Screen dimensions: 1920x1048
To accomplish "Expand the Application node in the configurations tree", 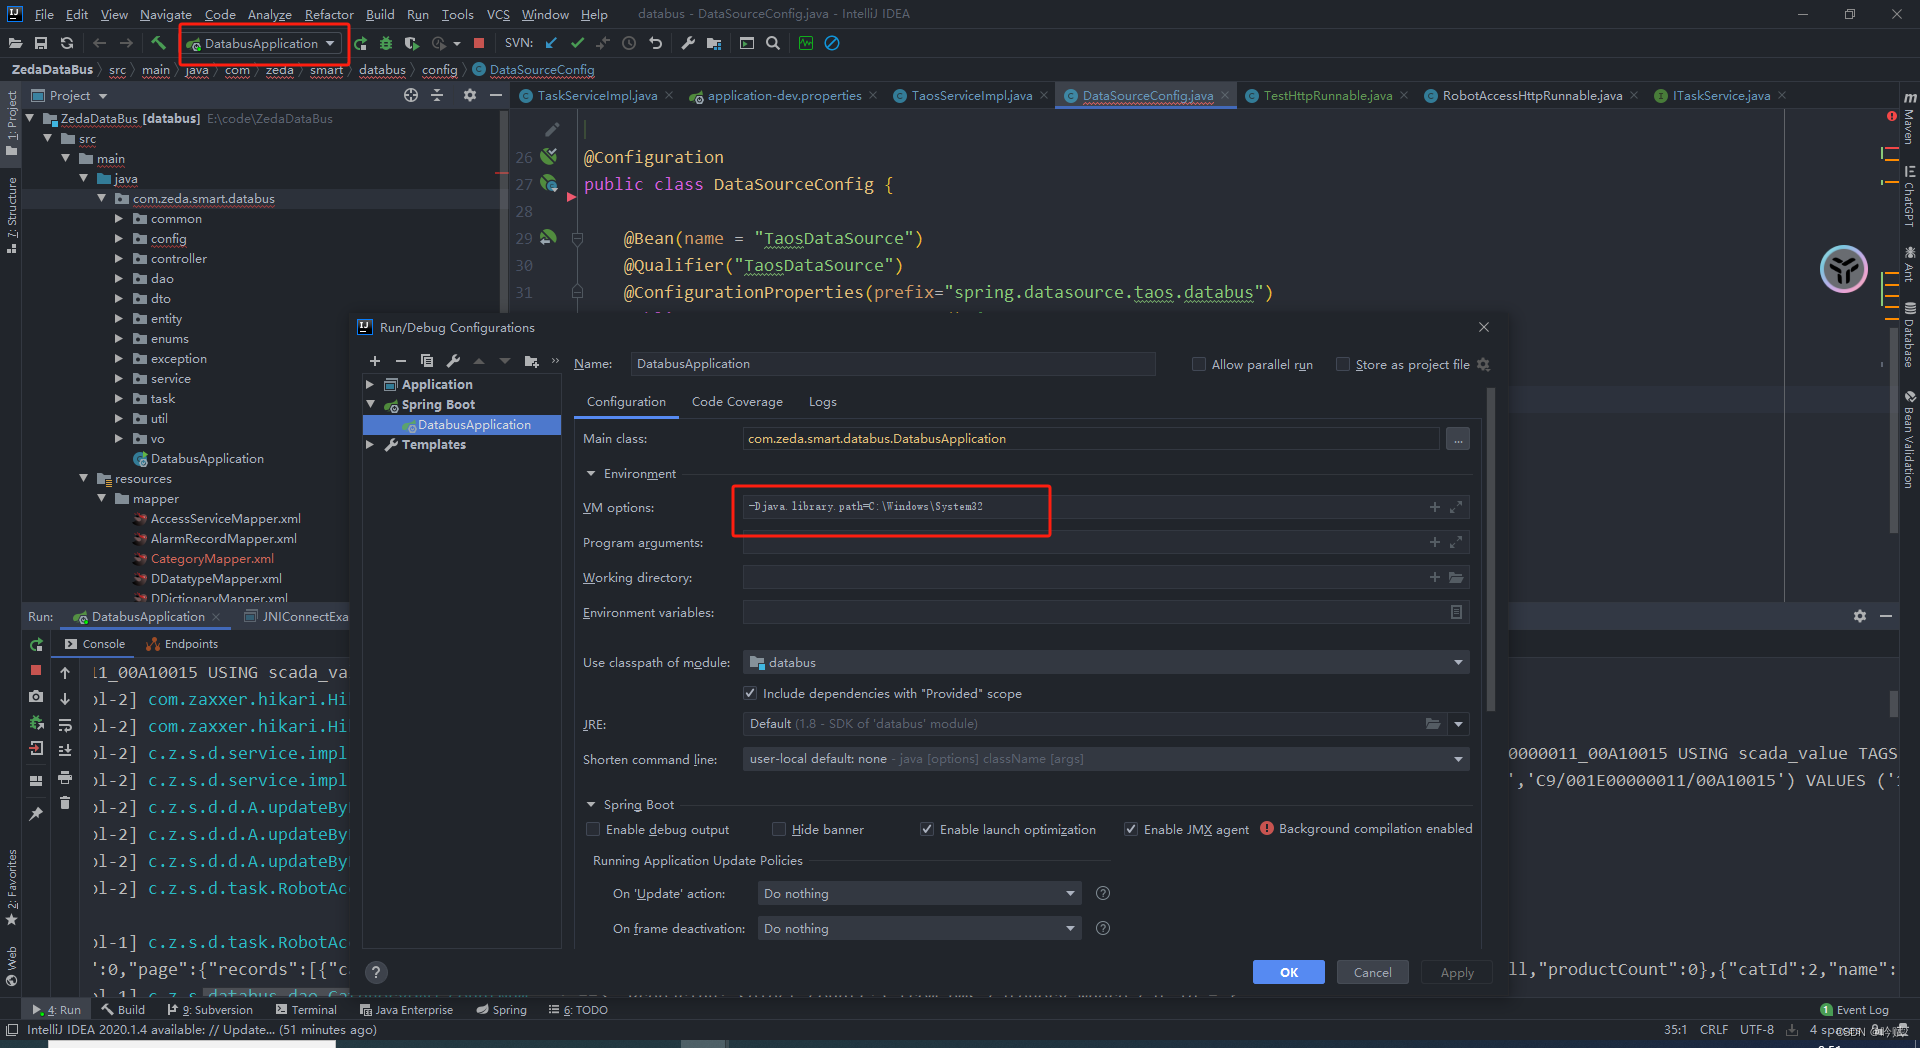I will [x=370, y=384].
